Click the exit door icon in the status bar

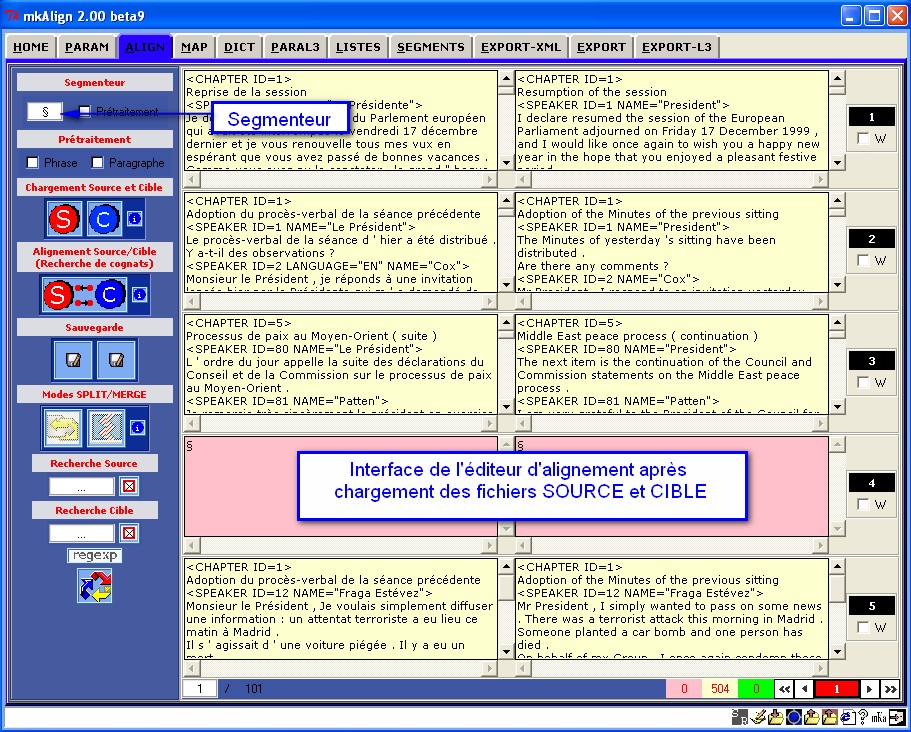point(896,717)
